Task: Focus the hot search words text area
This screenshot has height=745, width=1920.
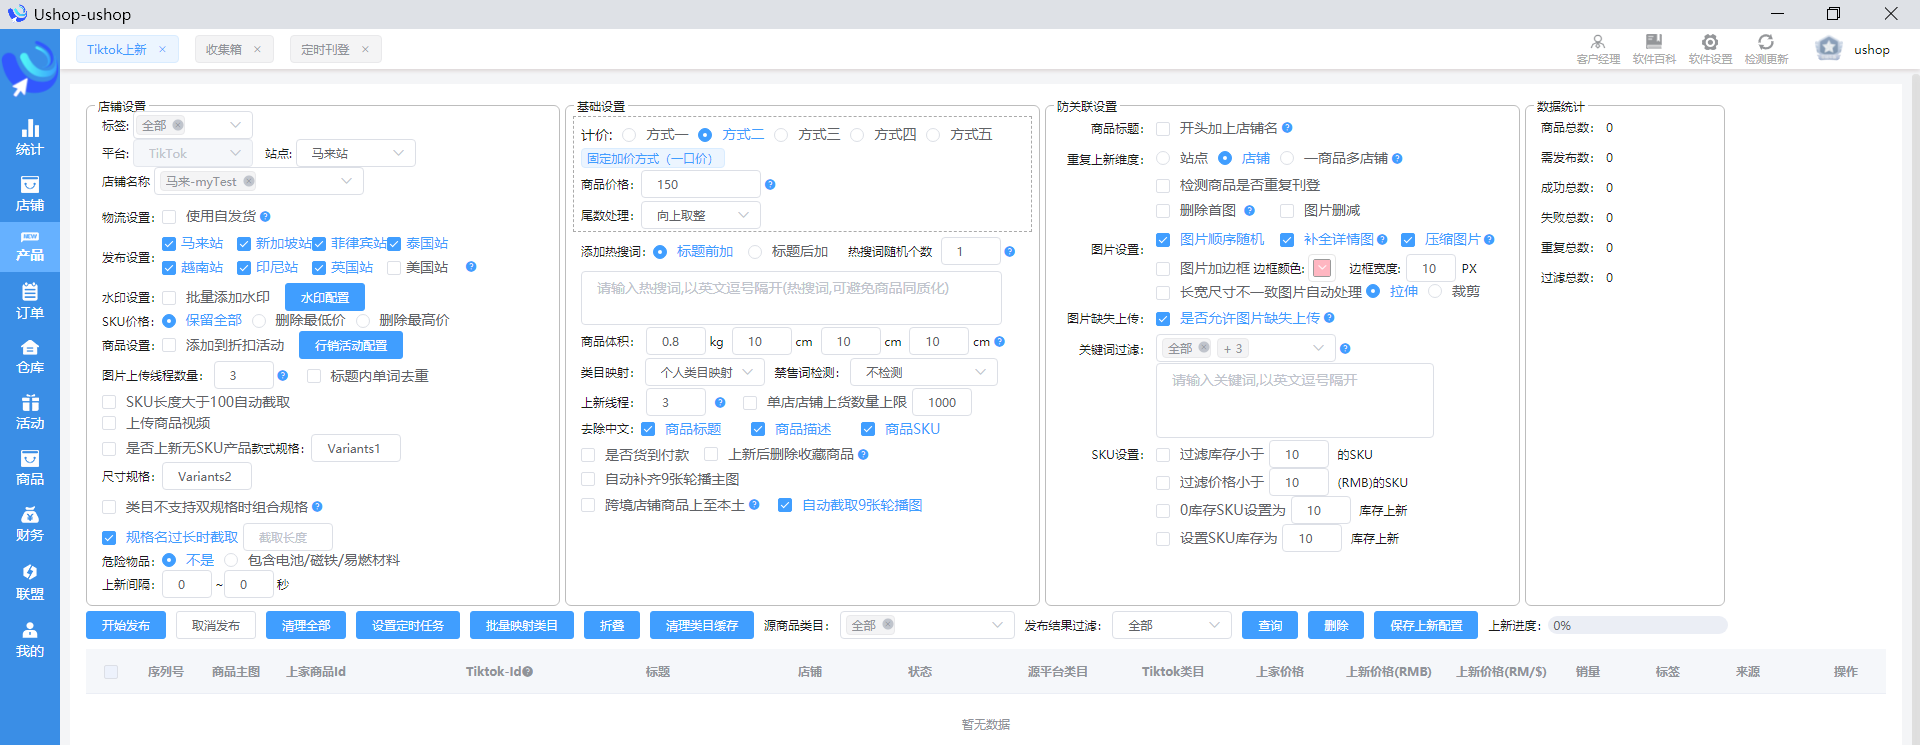Action: tap(791, 298)
